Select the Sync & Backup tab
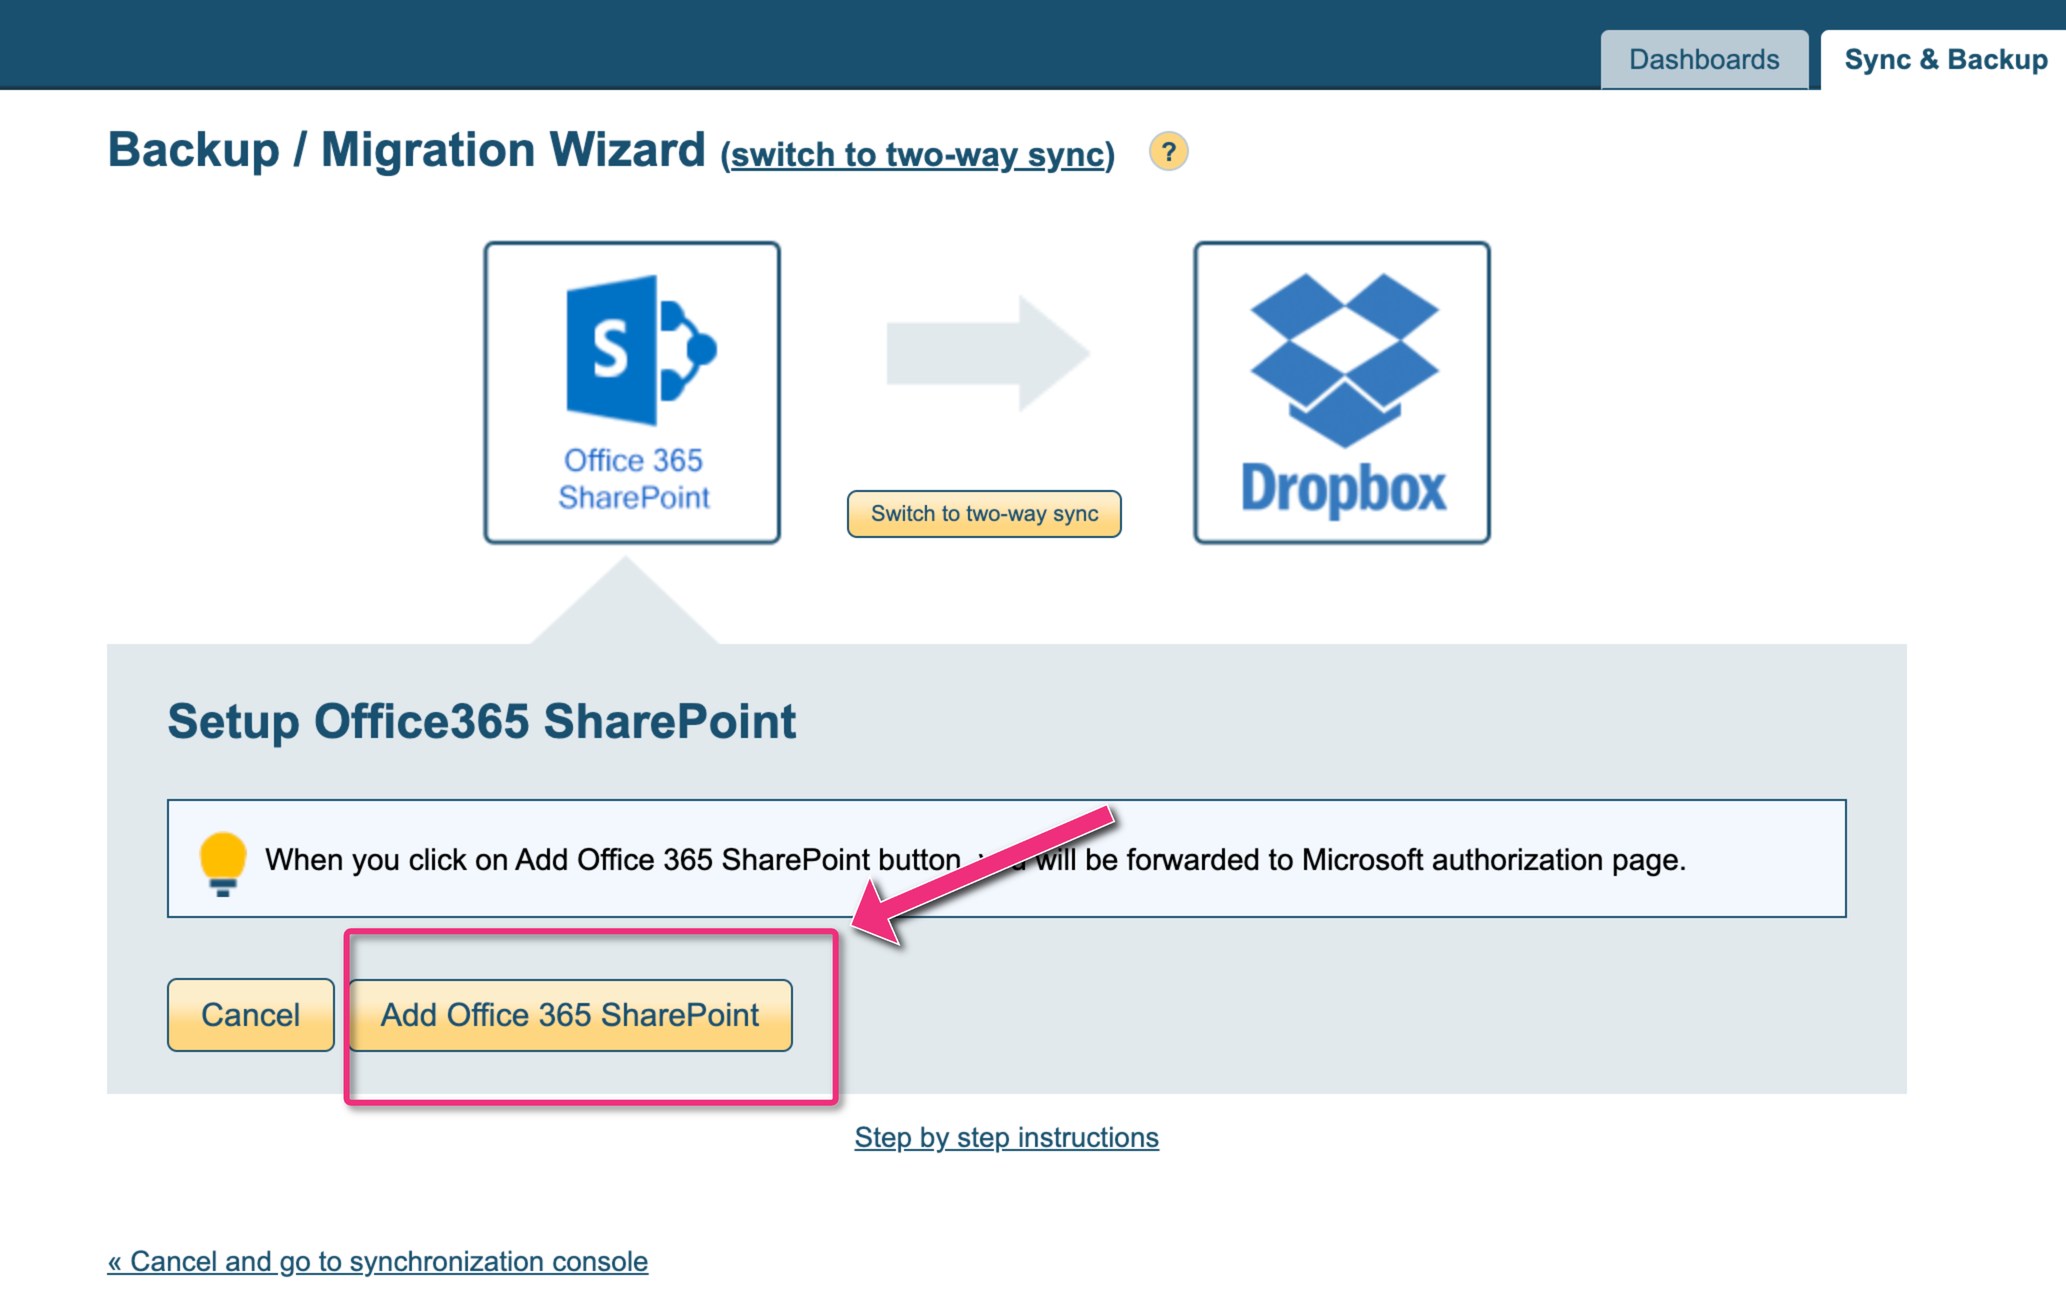 point(1944,59)
